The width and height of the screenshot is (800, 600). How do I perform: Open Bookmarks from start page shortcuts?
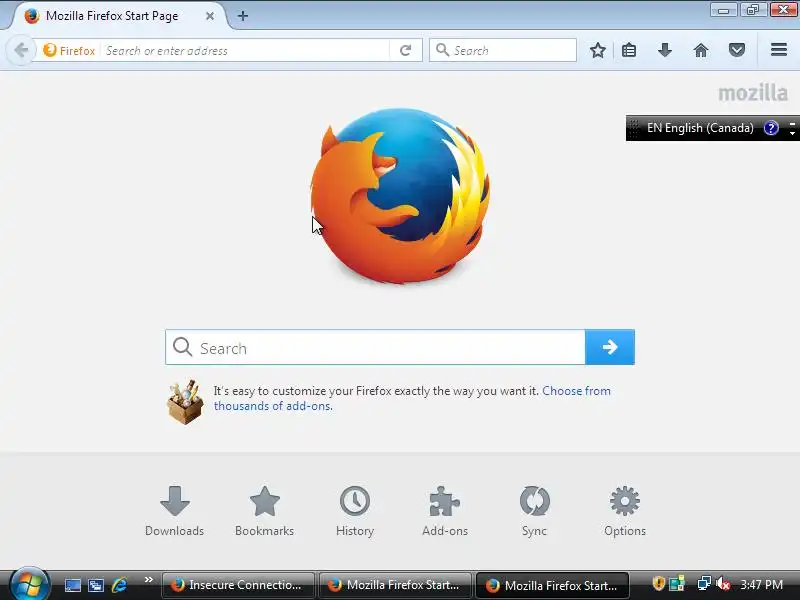[x=264, y=511]
